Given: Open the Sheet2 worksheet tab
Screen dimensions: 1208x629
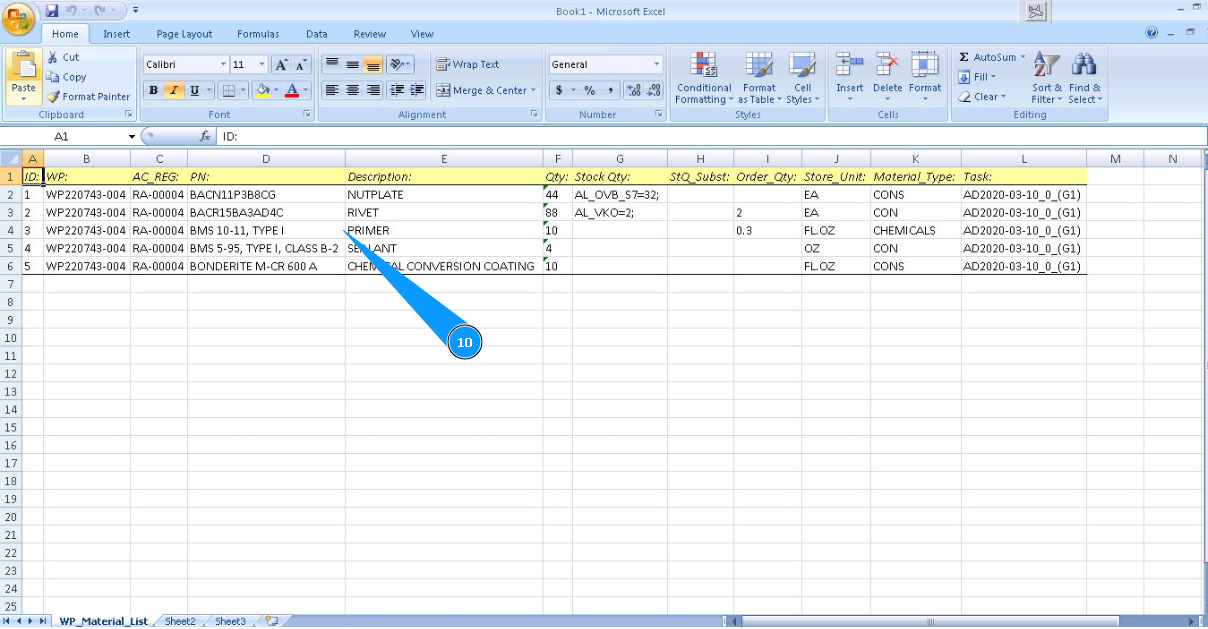Looking at the screenshot, I should 180,621.
